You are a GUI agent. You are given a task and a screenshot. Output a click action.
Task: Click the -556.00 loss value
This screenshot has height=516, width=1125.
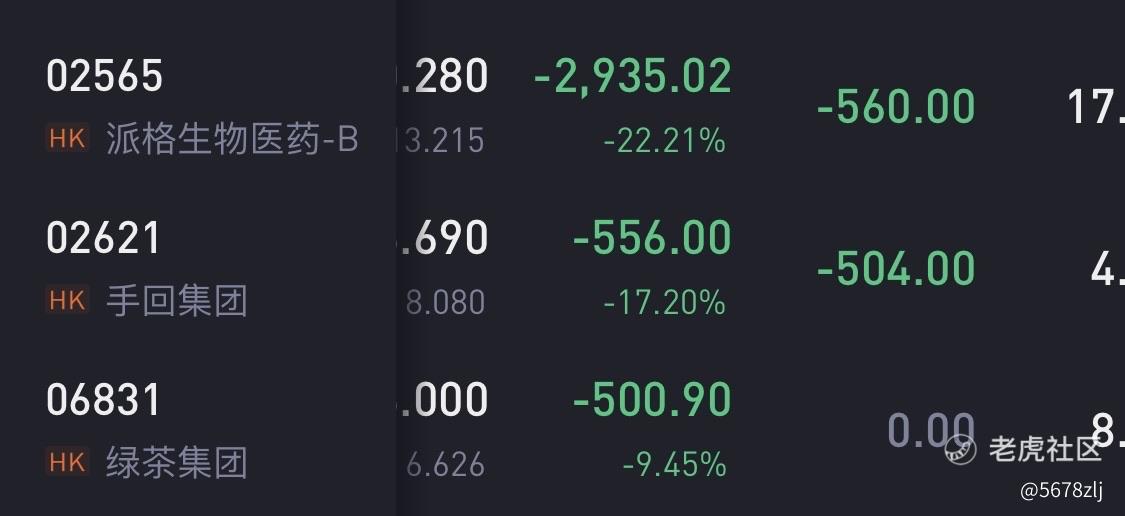pyautogui.click(x=651, y=238)
